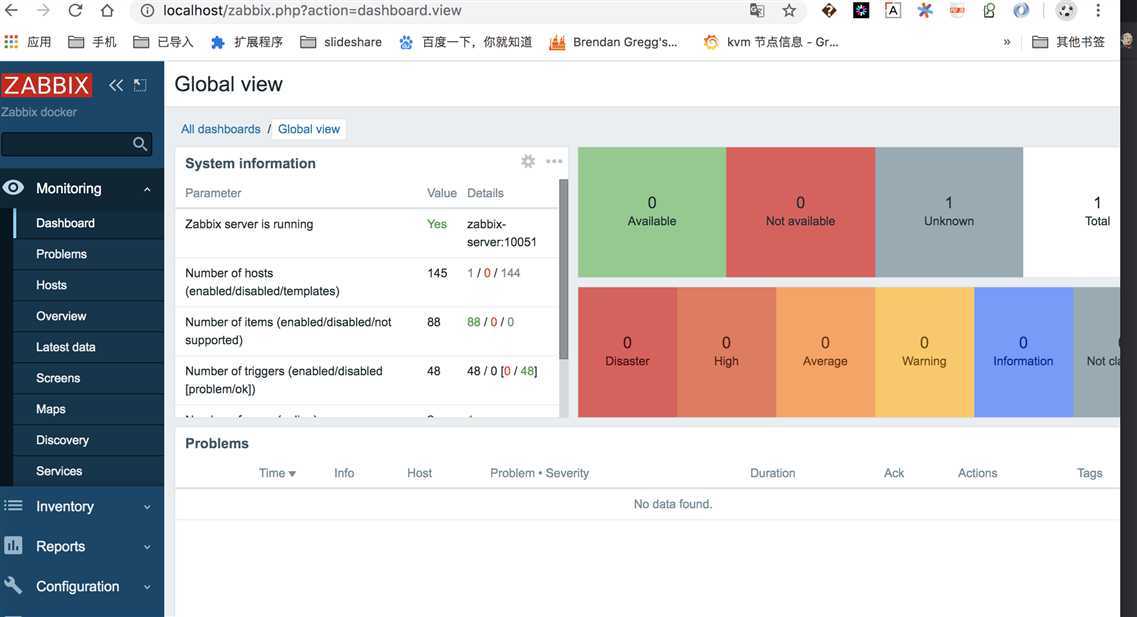The height and width of the screenshot is (617, 1137).
Task: Click the 'No data found.' message
Action: pyautogui.click(x=673, y=504)
